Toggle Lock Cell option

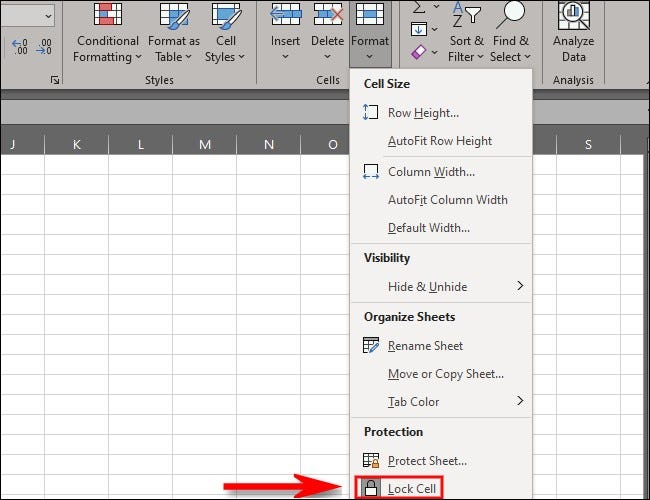click(x=399, y=488)
